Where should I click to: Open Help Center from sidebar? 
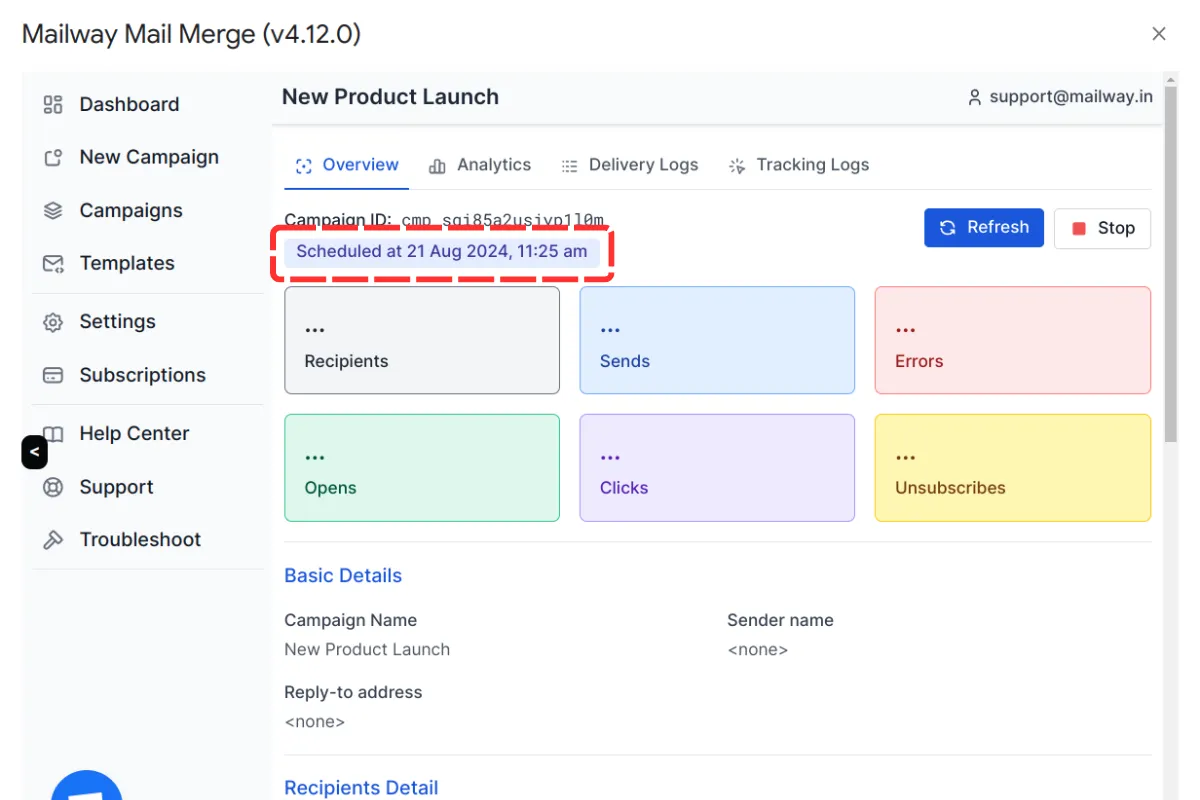tap(134, 433)
